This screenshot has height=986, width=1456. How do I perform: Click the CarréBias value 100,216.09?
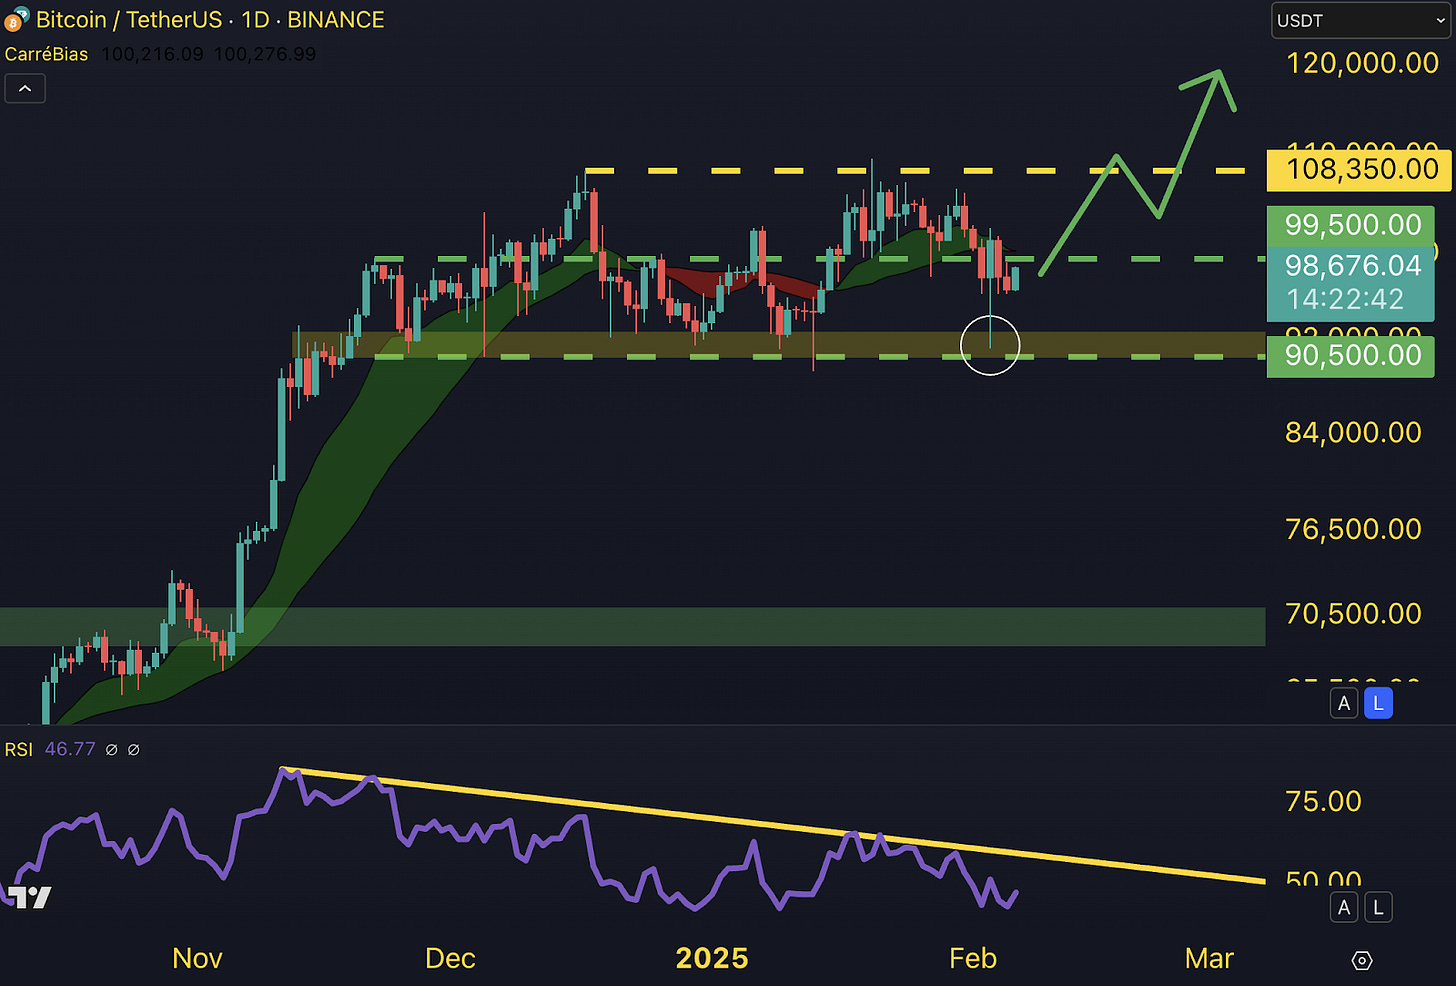(x=152, y=54)
